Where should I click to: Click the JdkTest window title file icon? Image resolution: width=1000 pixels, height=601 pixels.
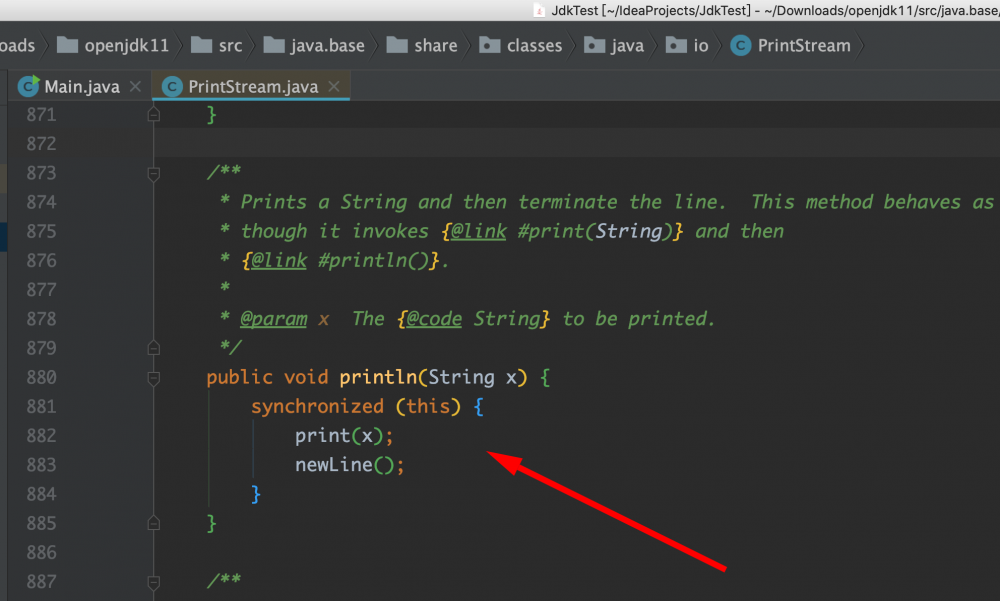pos(539,10)
